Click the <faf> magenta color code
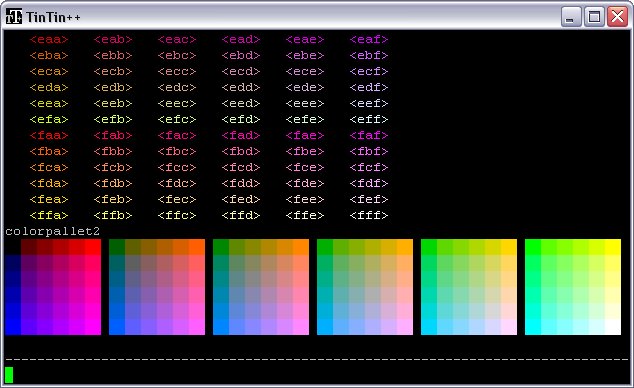The width and height of the screenshot is (634, 388). [x=369, y=135]
